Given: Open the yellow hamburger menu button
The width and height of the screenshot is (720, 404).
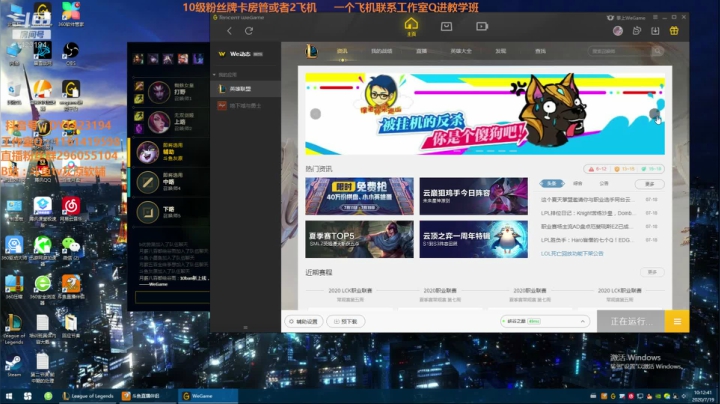Looking at the screenshot, I should point(677,321).
